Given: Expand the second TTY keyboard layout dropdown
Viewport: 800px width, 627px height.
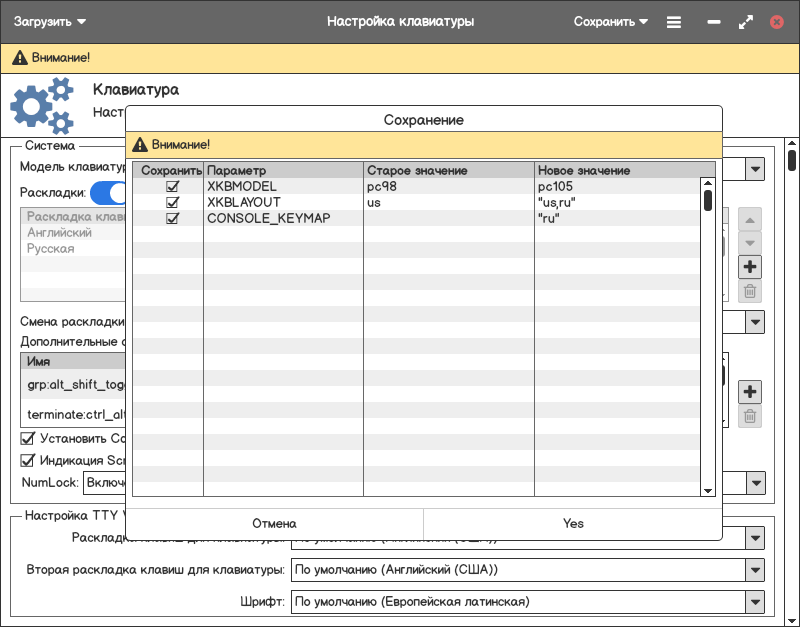Looking at the screenshot, I should (755, 570).
